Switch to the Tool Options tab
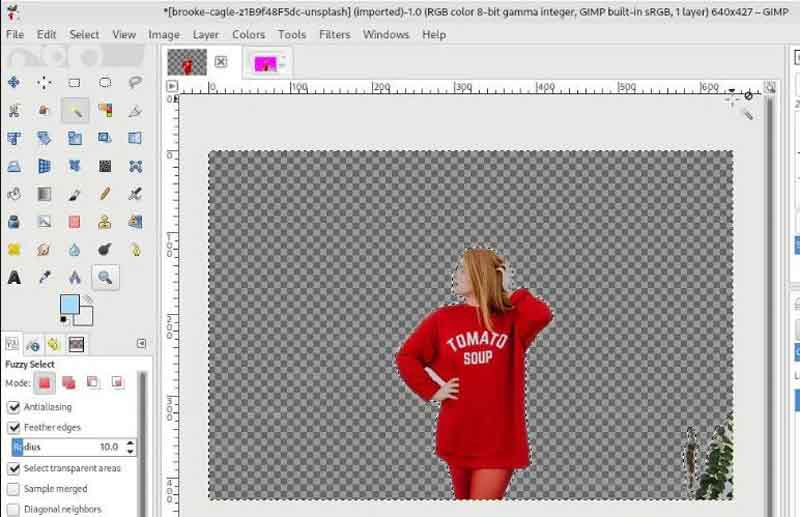The height and width of the screenshot is (517, 800). [x=12, y=344]
